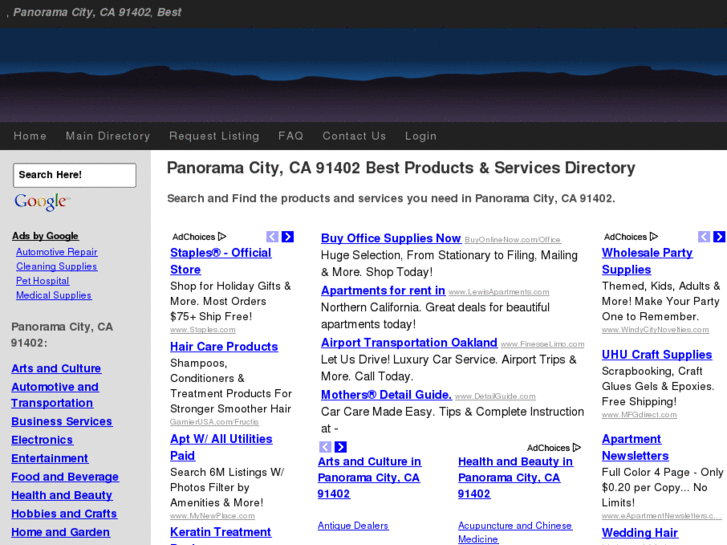Open Acupuncture and Chinese Medicine link

[515, 532]
